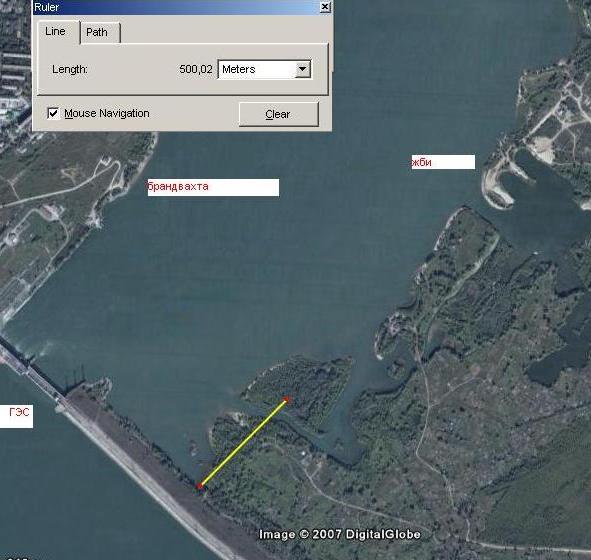Click the Ruler title bar
The width and height of the screenshot is (591, 560).
point(182,7)
